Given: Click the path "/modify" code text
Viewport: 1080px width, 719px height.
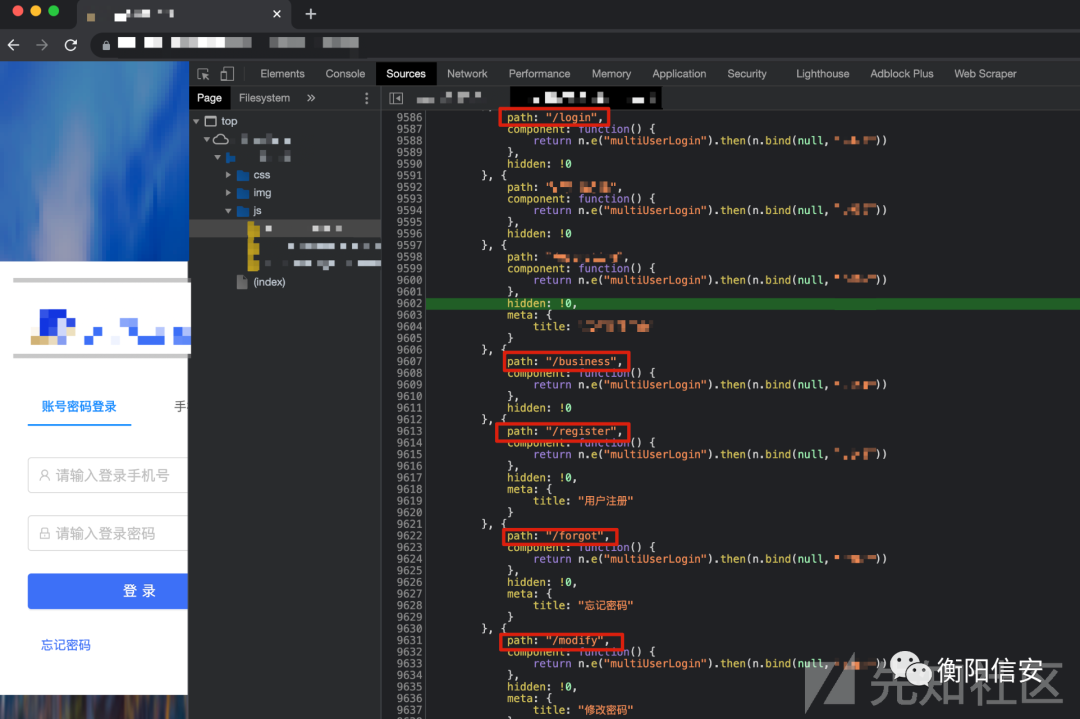Looking at the screenshot, I should pyautogui.click(x=559, y=640).
